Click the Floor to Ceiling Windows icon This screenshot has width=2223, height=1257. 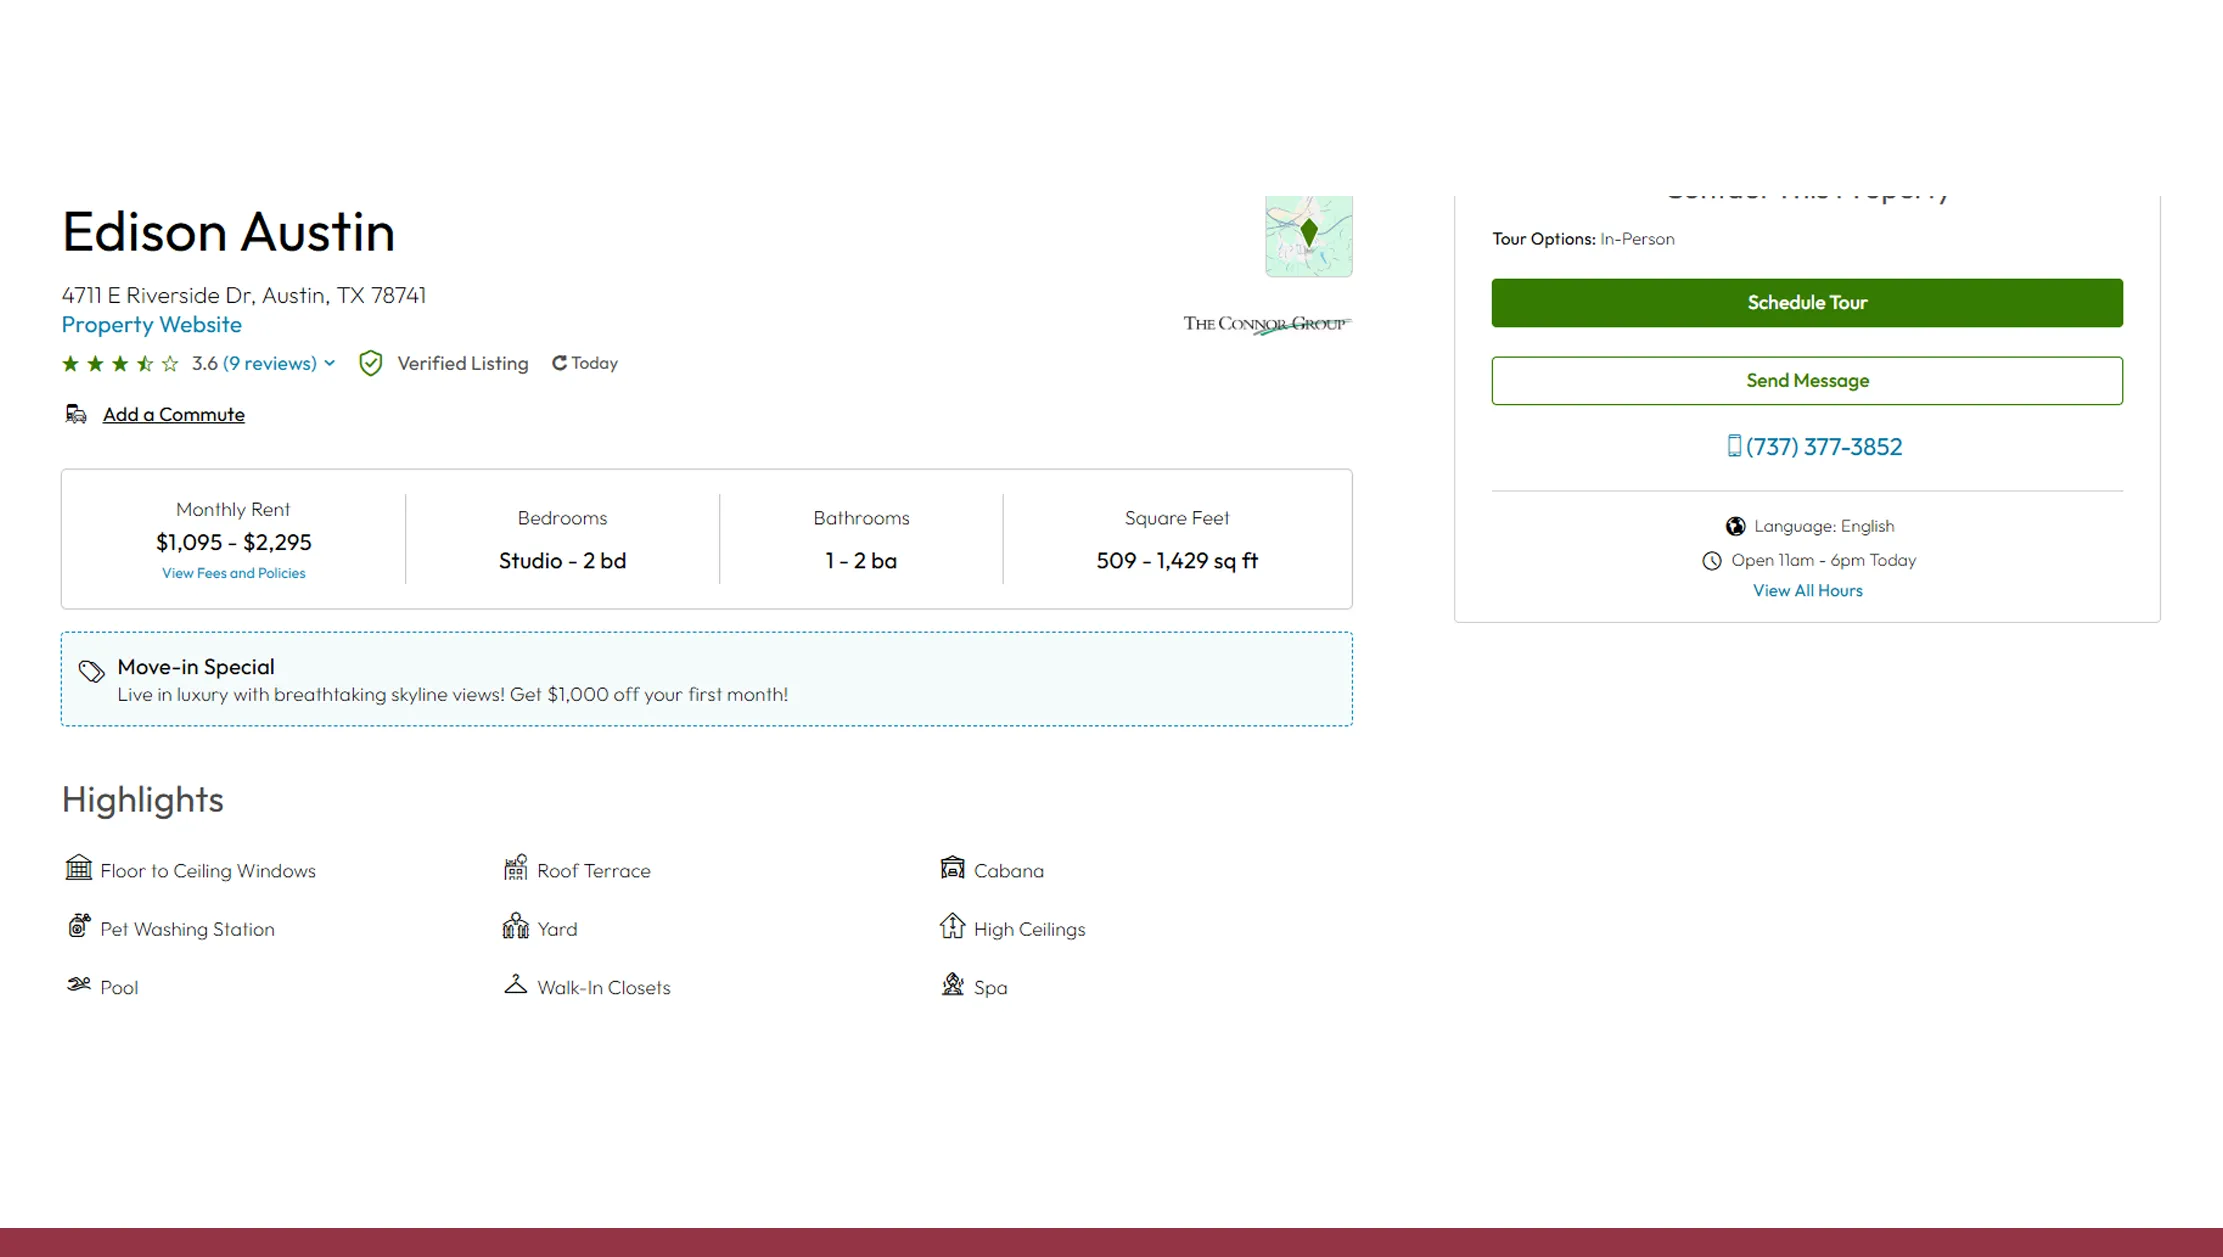pos(78,868)
